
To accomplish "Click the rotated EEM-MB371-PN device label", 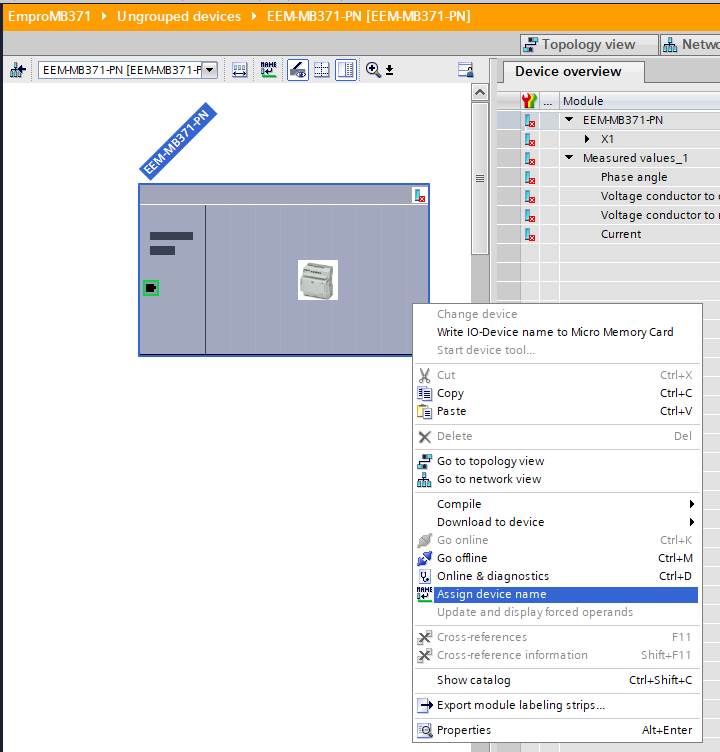I will pyautogui.click(x=178, y=141).
